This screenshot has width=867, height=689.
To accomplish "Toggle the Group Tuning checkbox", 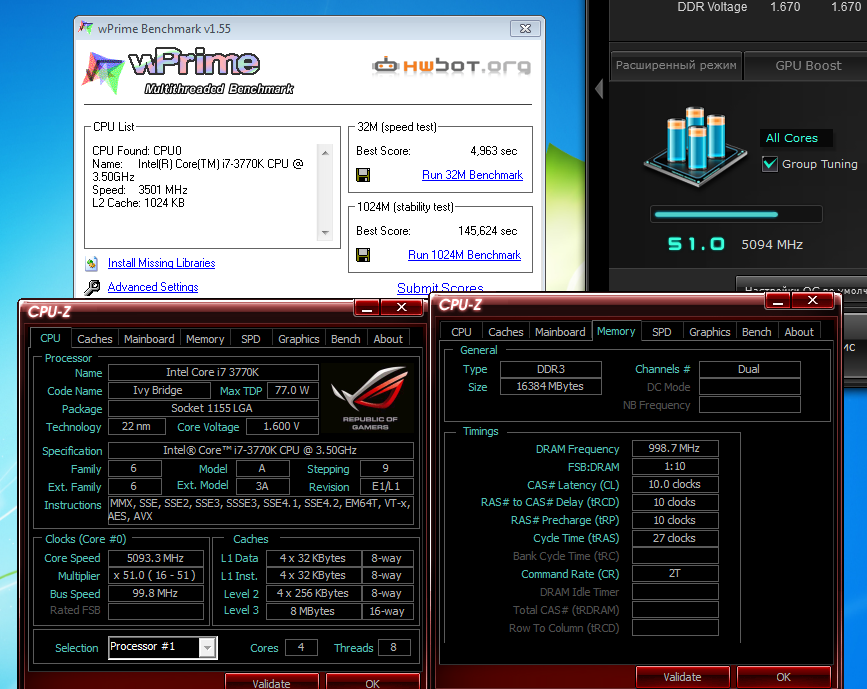I will 770,164.
